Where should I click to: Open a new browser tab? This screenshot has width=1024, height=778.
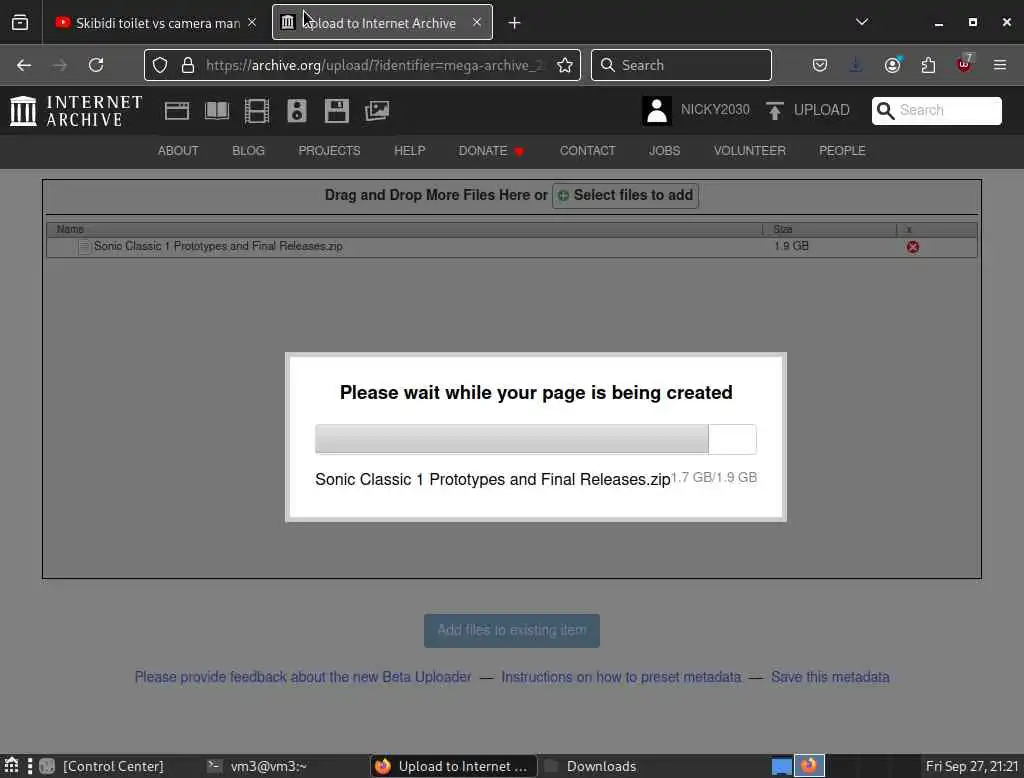[x=515, y=23]
